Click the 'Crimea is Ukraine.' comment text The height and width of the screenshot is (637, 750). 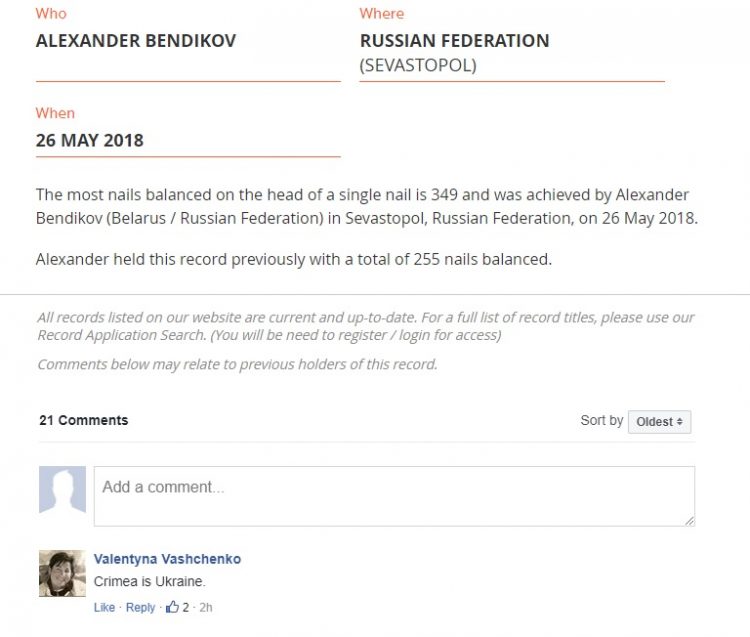pos(149,581)
